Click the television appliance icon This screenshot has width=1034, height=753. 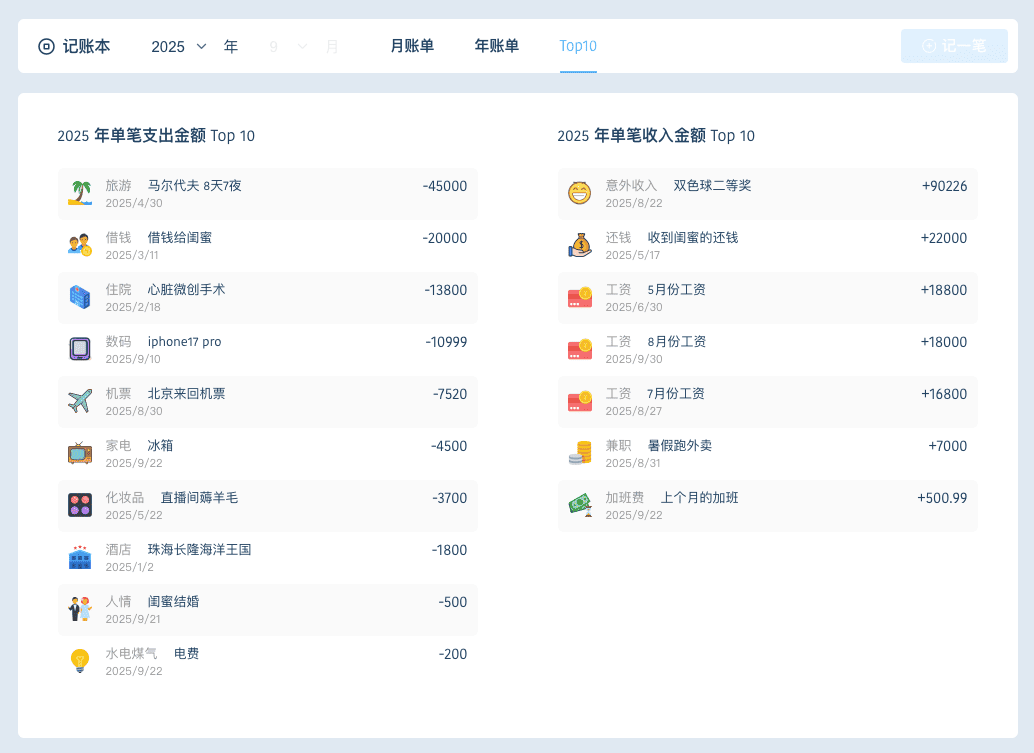click(80, 453)
